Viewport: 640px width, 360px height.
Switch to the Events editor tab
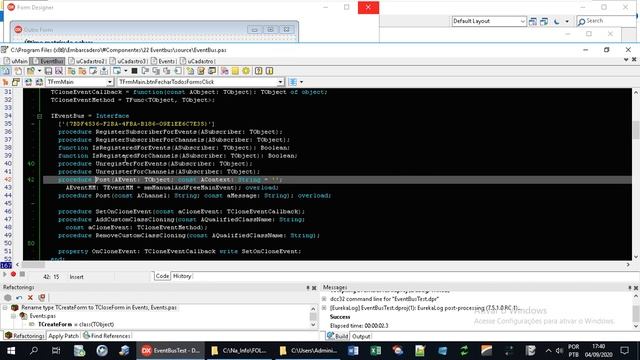point(164,61)
